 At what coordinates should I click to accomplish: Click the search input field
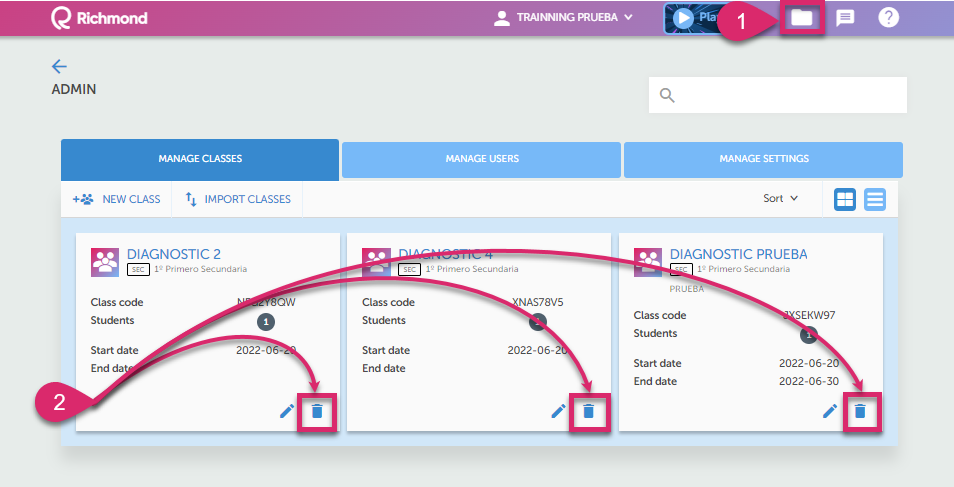(790, 95)
